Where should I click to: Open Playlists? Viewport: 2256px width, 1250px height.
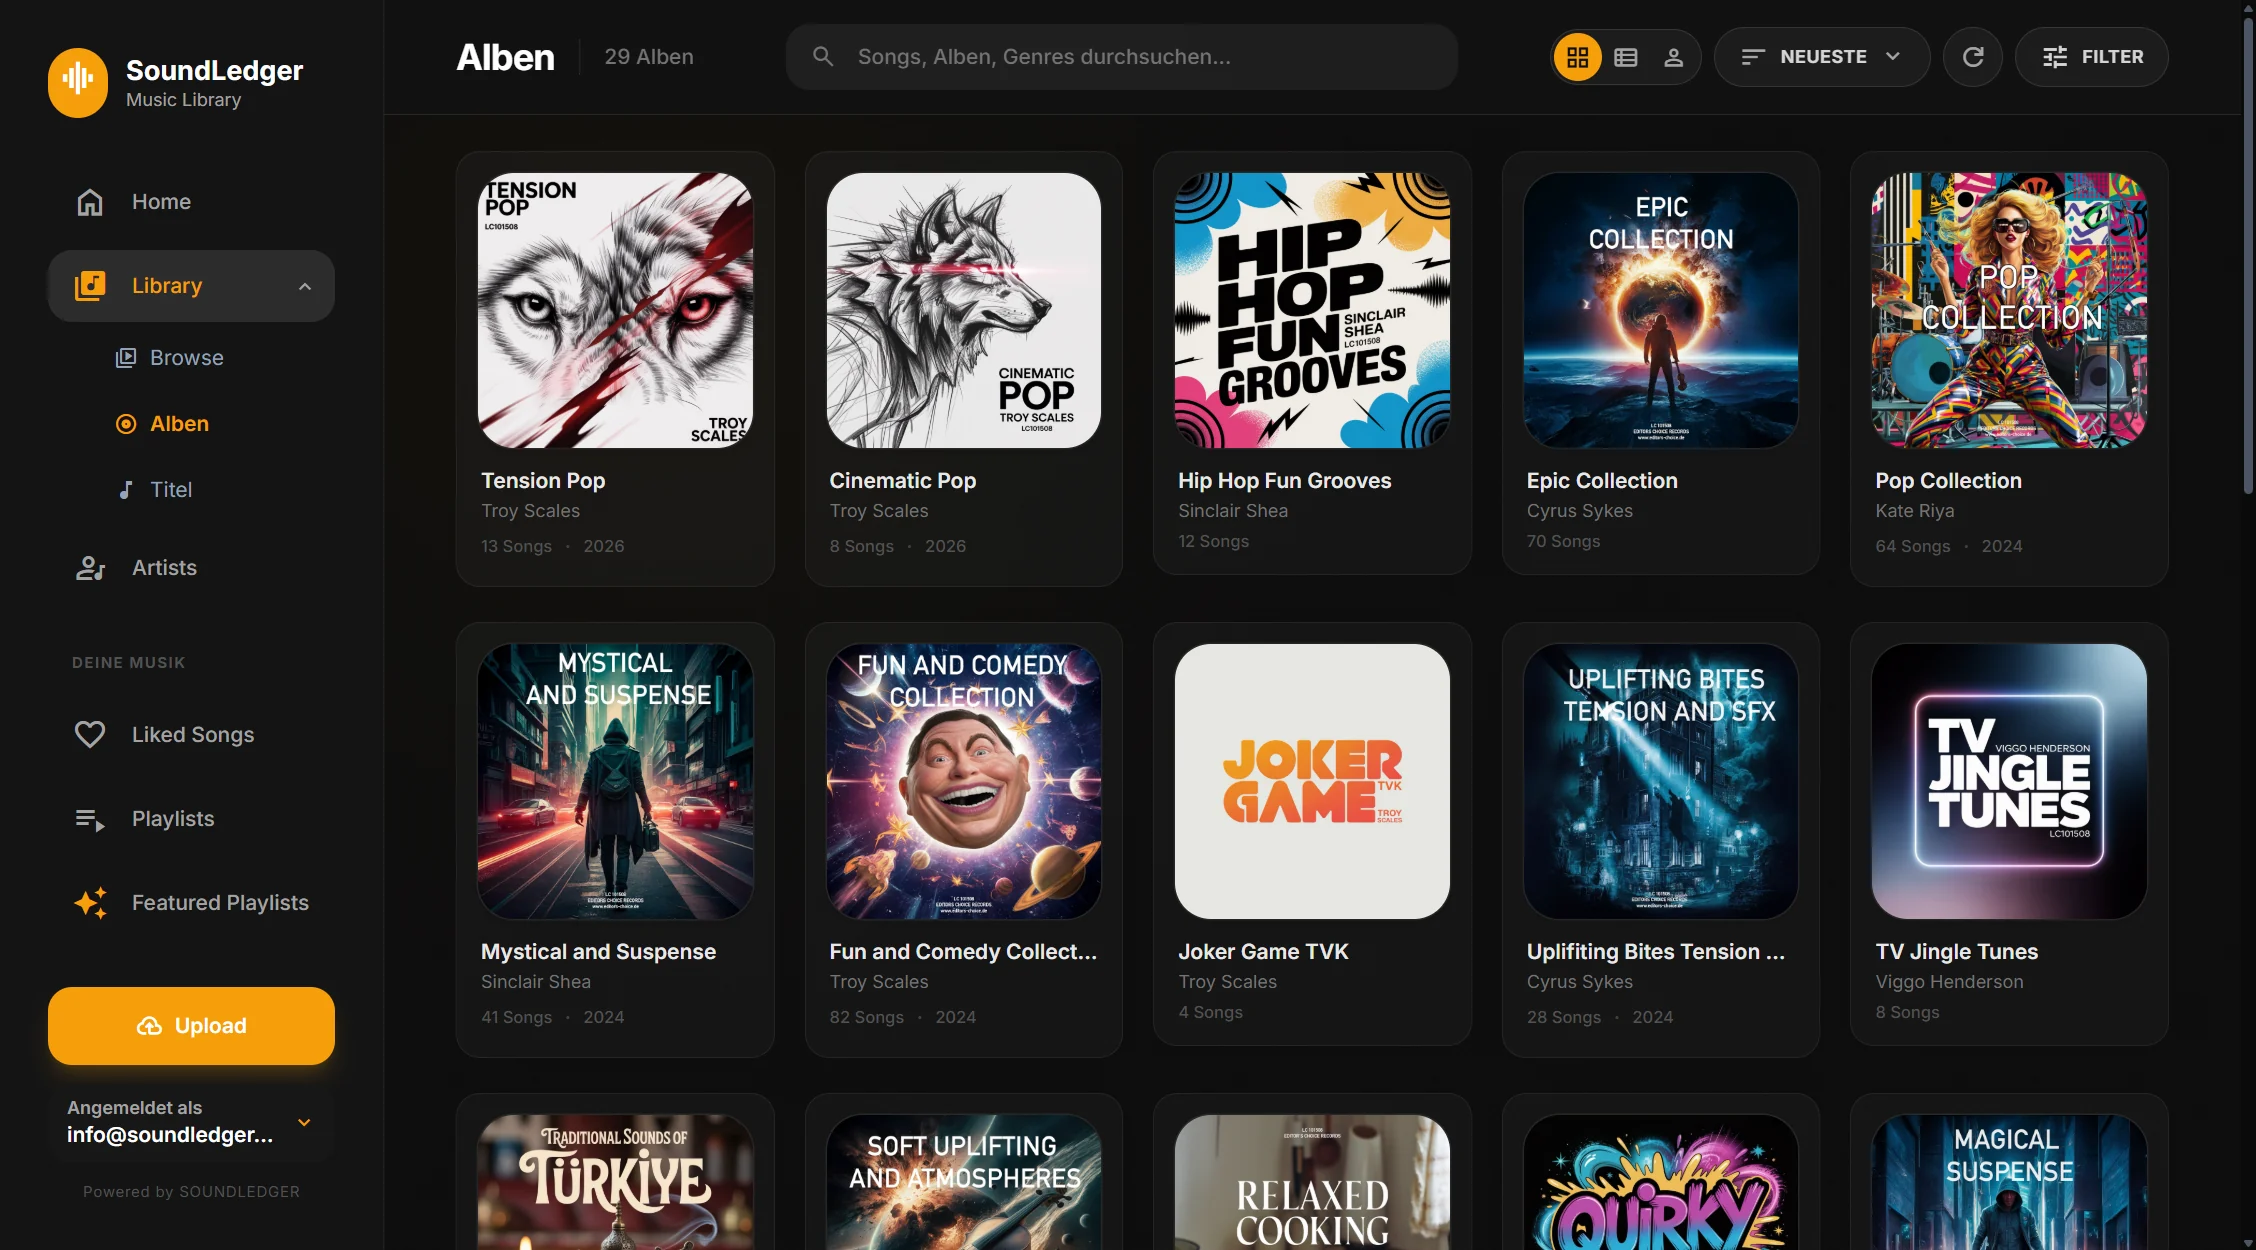click(x=191, y=819)
